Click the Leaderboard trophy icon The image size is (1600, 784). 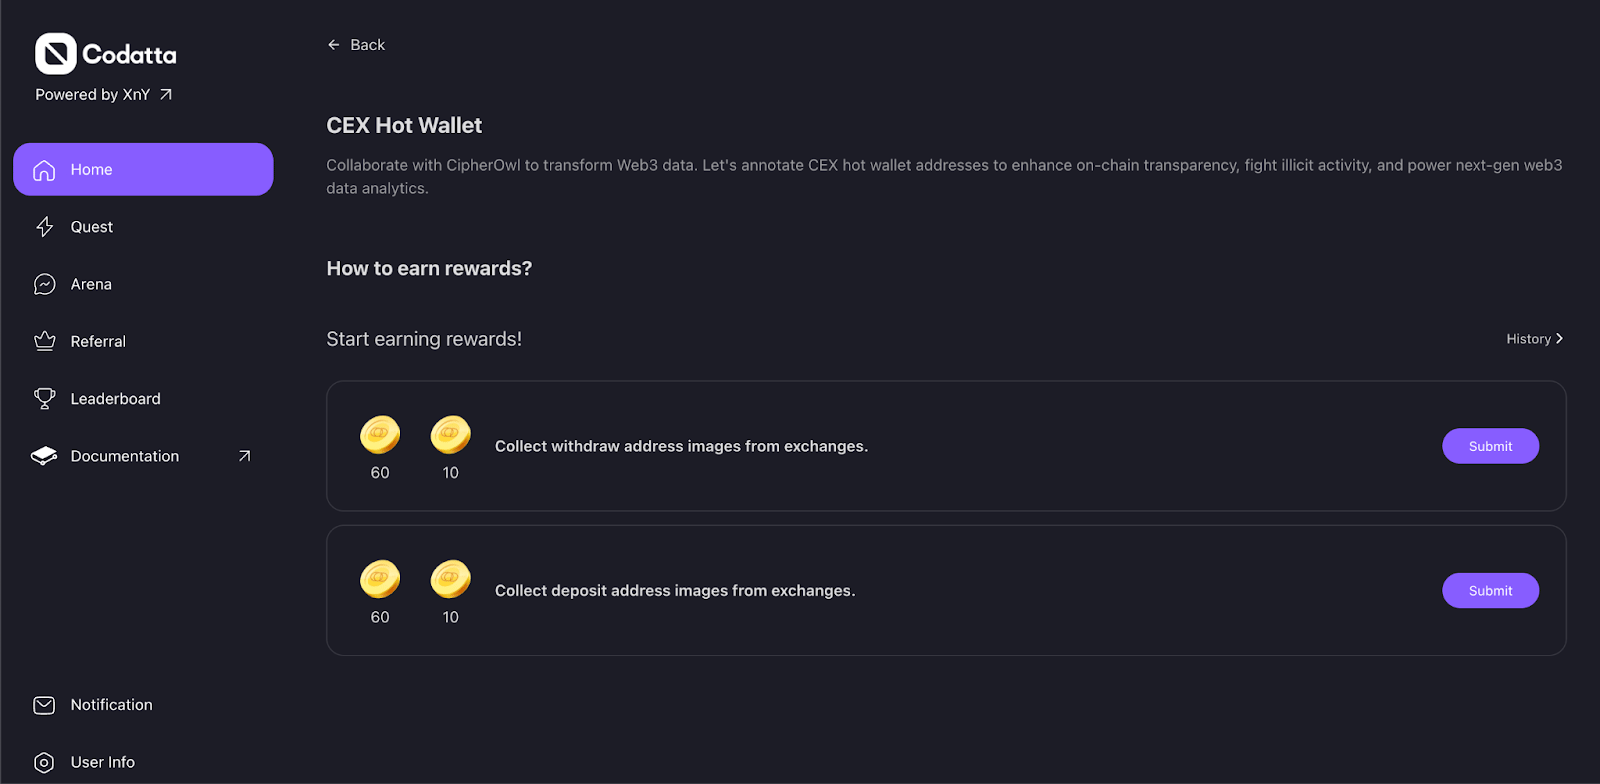44,398
